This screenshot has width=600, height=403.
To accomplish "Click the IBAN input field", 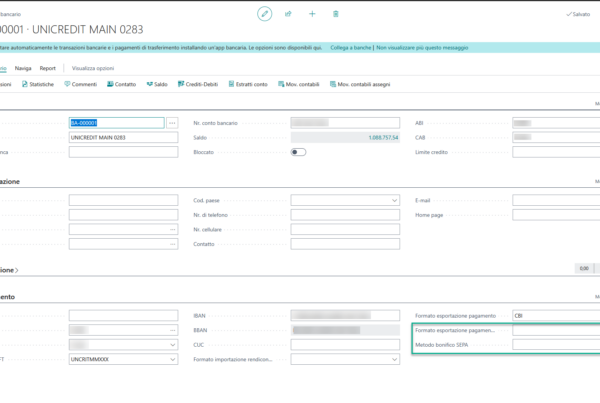I will click(345, 316).
